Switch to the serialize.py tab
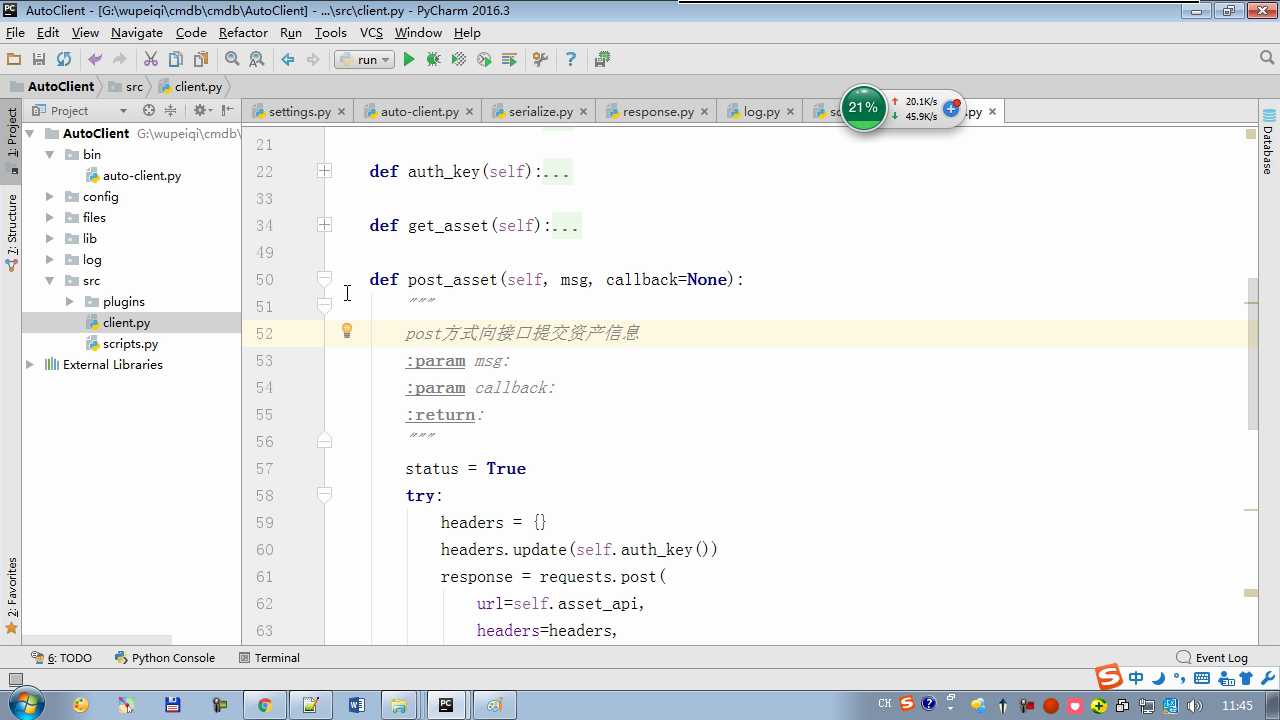Viewport: 1280px width, 720px height. pyautogui.click(x=540, y=112)
